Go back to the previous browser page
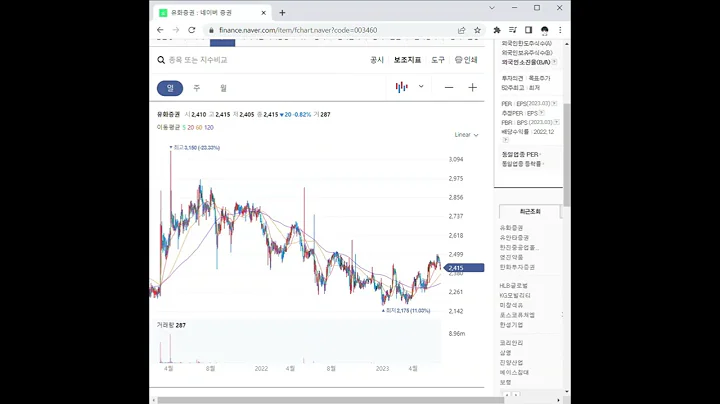Viewport: 720px width, 404px height. coord(160,30)
